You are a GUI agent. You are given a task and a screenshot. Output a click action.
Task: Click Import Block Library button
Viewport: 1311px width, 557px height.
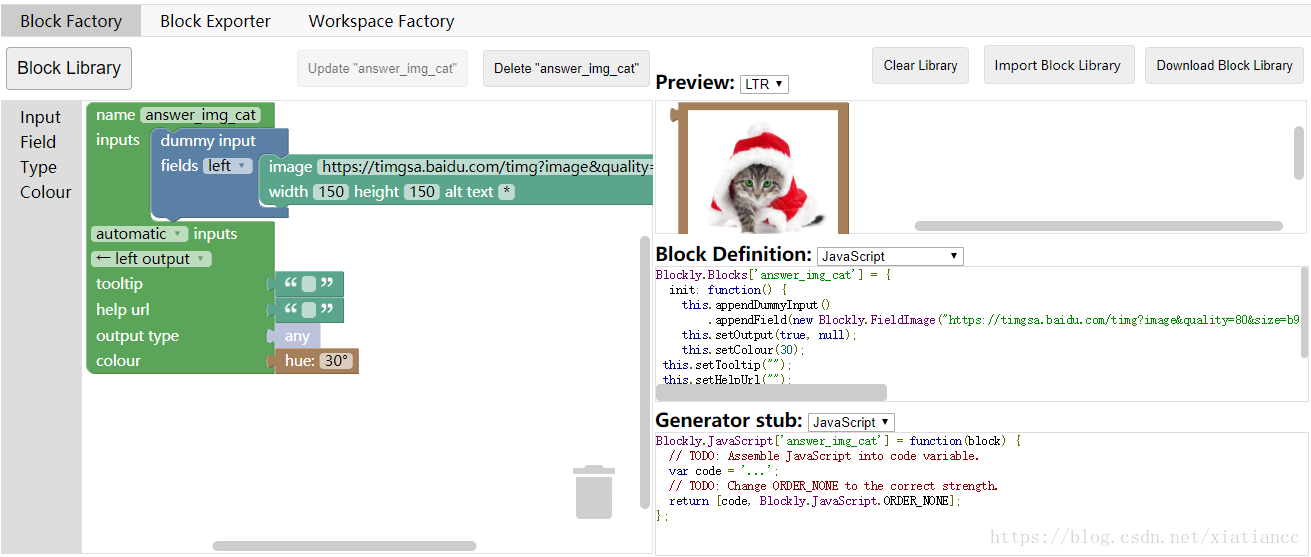coord(1058,65)
